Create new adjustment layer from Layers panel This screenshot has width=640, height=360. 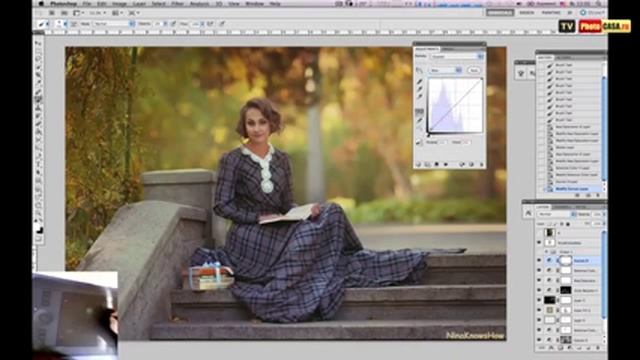click(x=569, y=348)
